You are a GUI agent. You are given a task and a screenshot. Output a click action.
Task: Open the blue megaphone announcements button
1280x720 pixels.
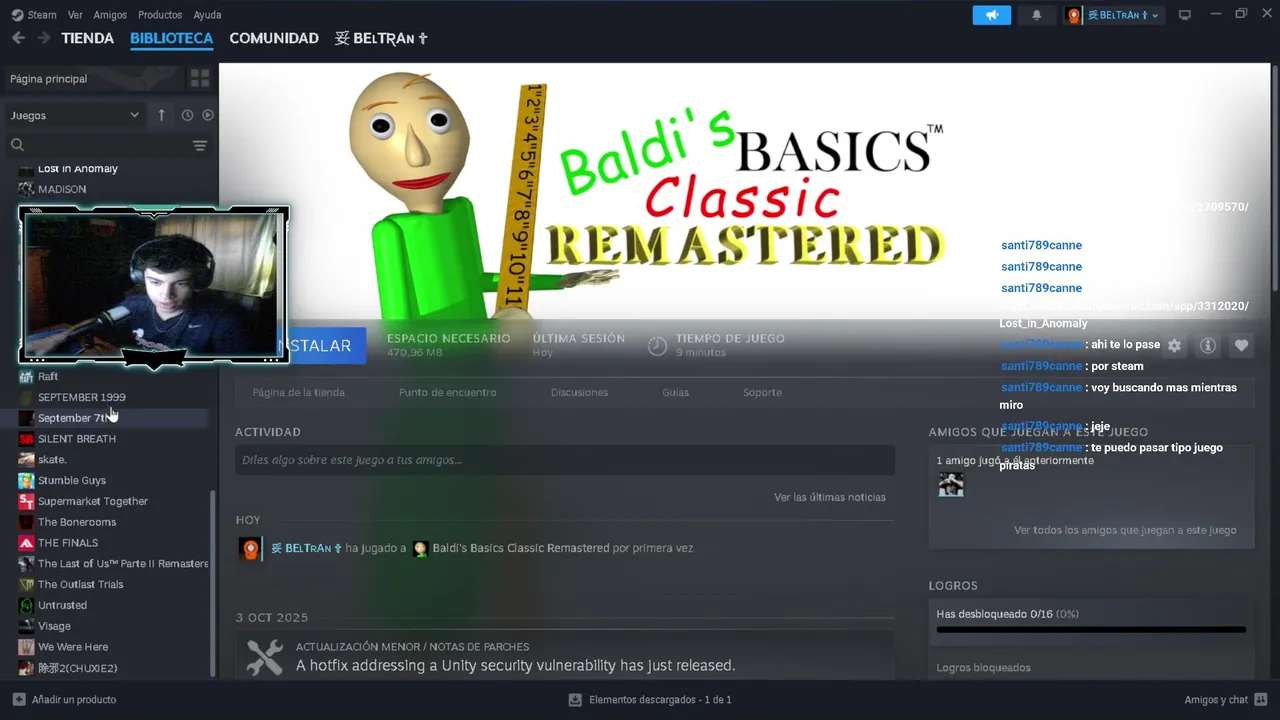click(x=992, y=15)
